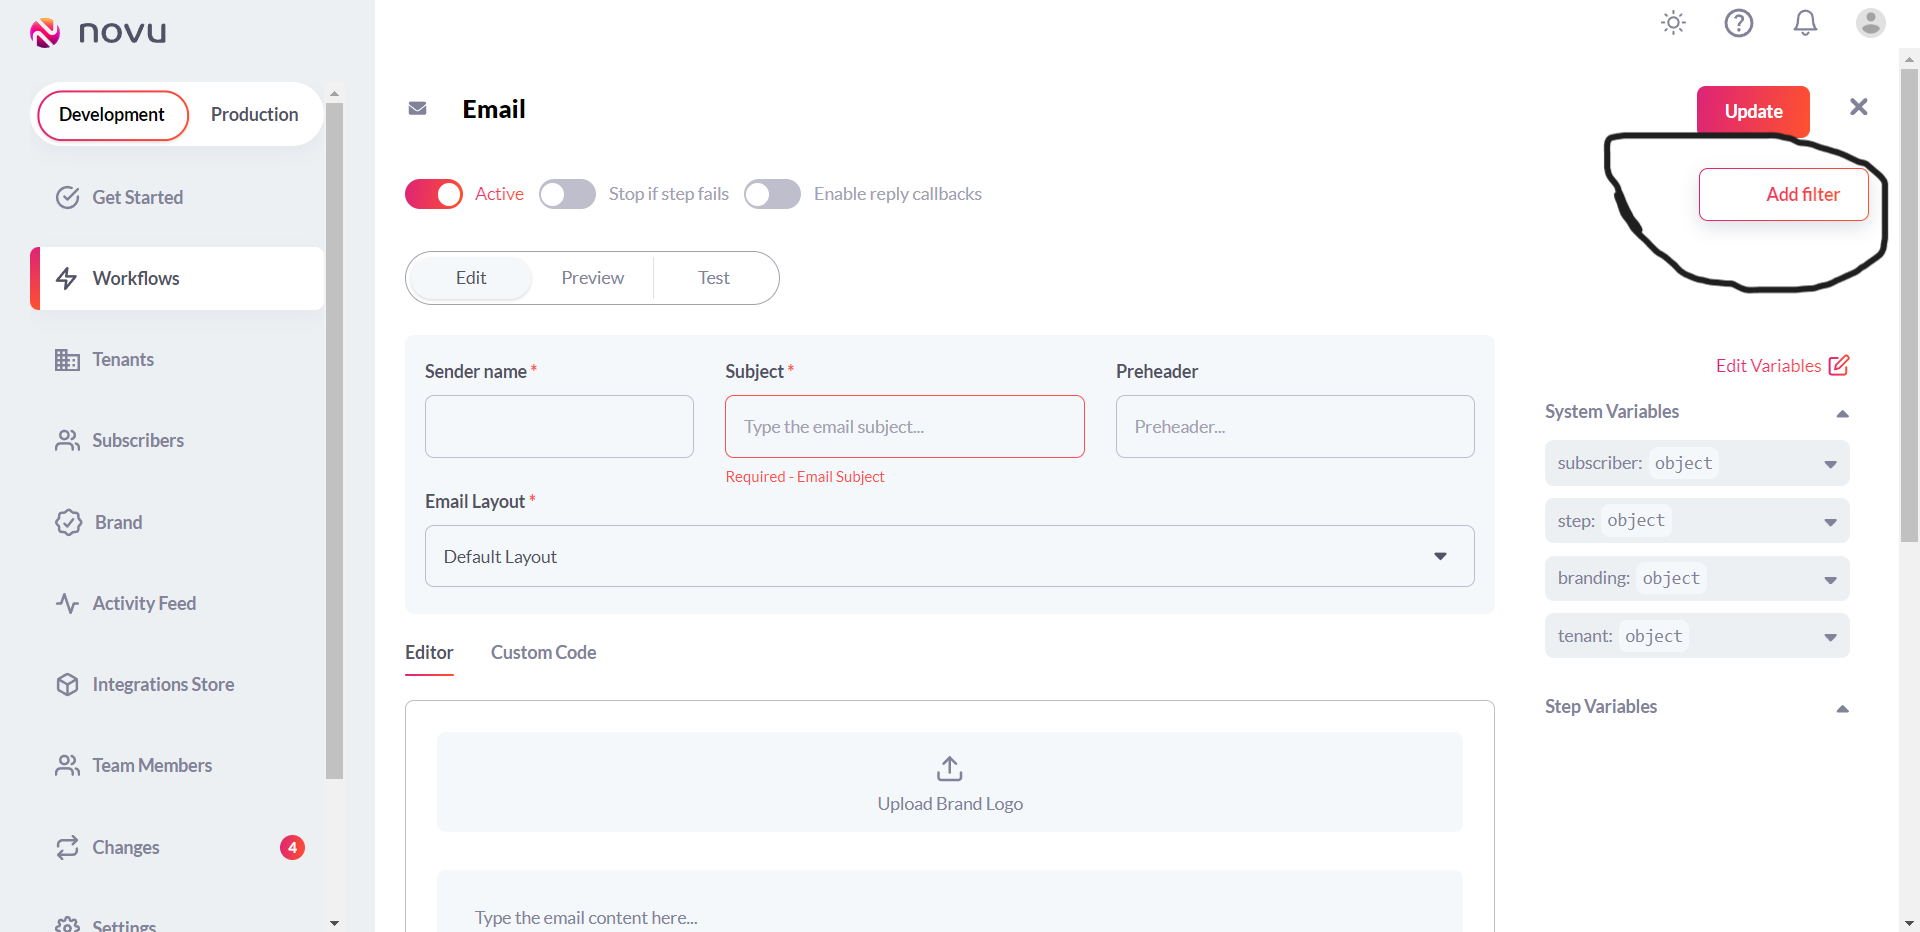
Task: Enable Stop if step fails
Action: click(567, 194)
